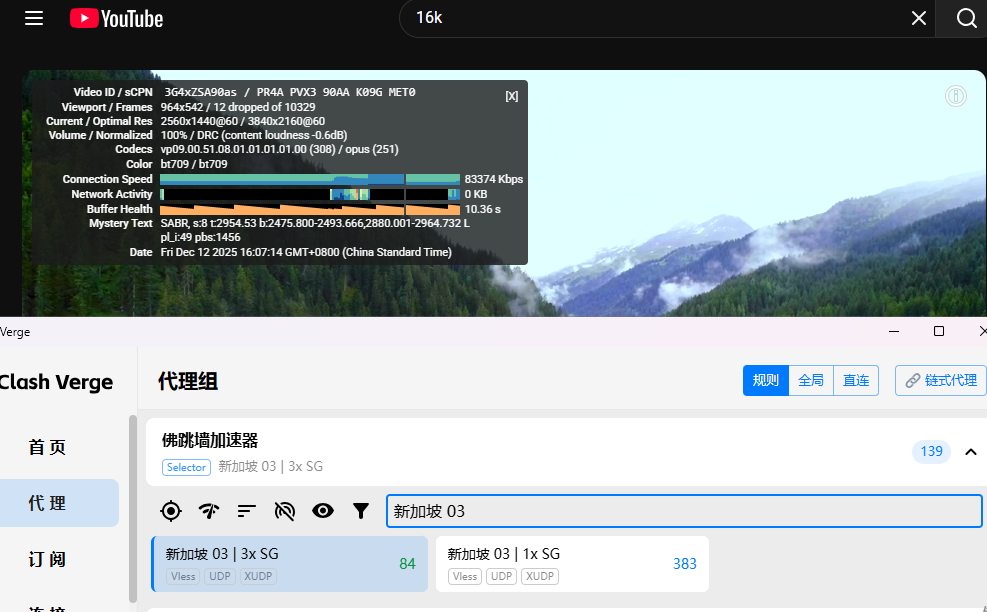Open the YouTube hamburger guide menu

(34, 18)
